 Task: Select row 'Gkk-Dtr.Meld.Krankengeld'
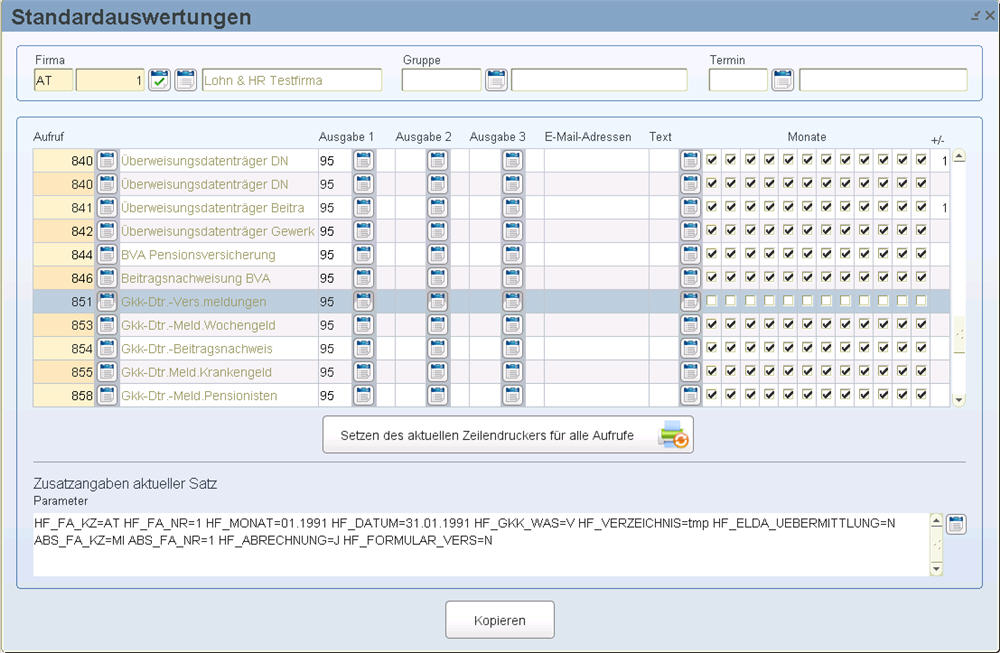pyautogui.click(x=491, y=372)
